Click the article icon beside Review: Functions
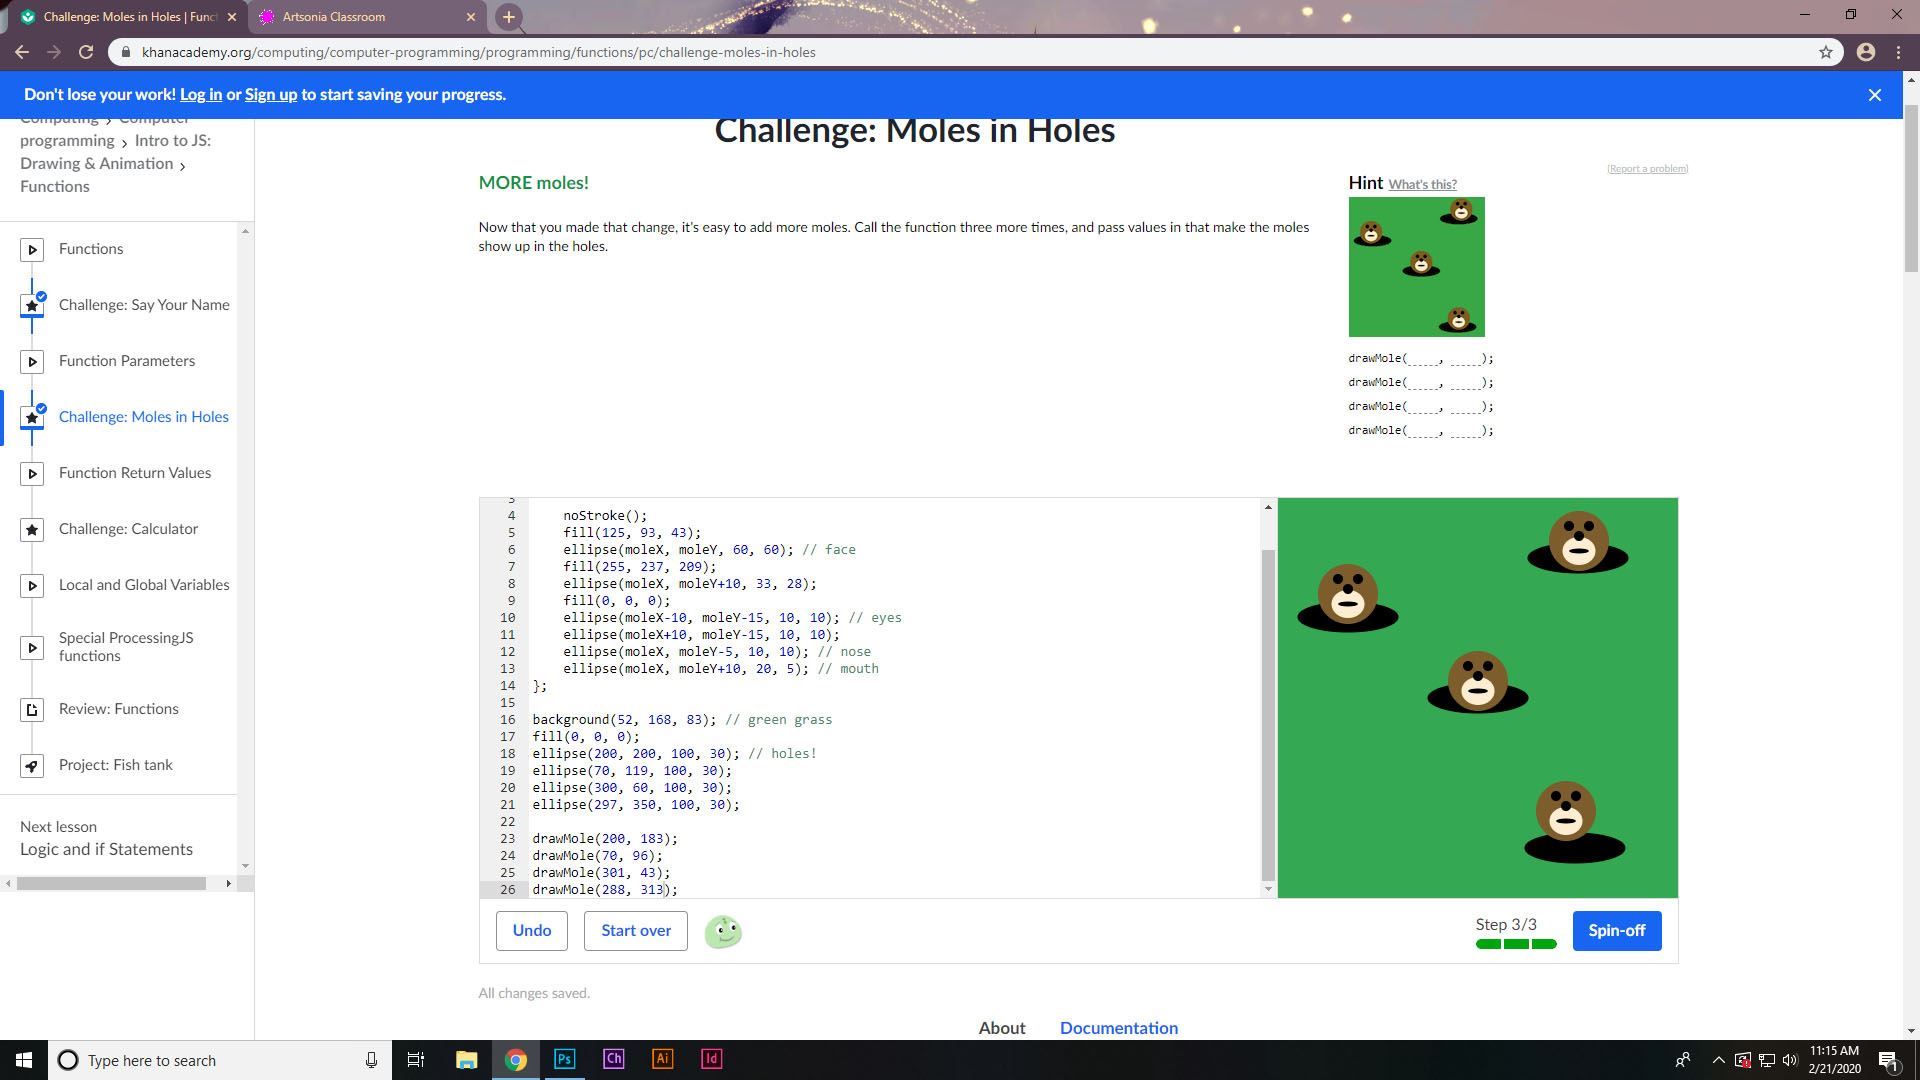This screenshot has width=1920, height=1080. [32, 709]
